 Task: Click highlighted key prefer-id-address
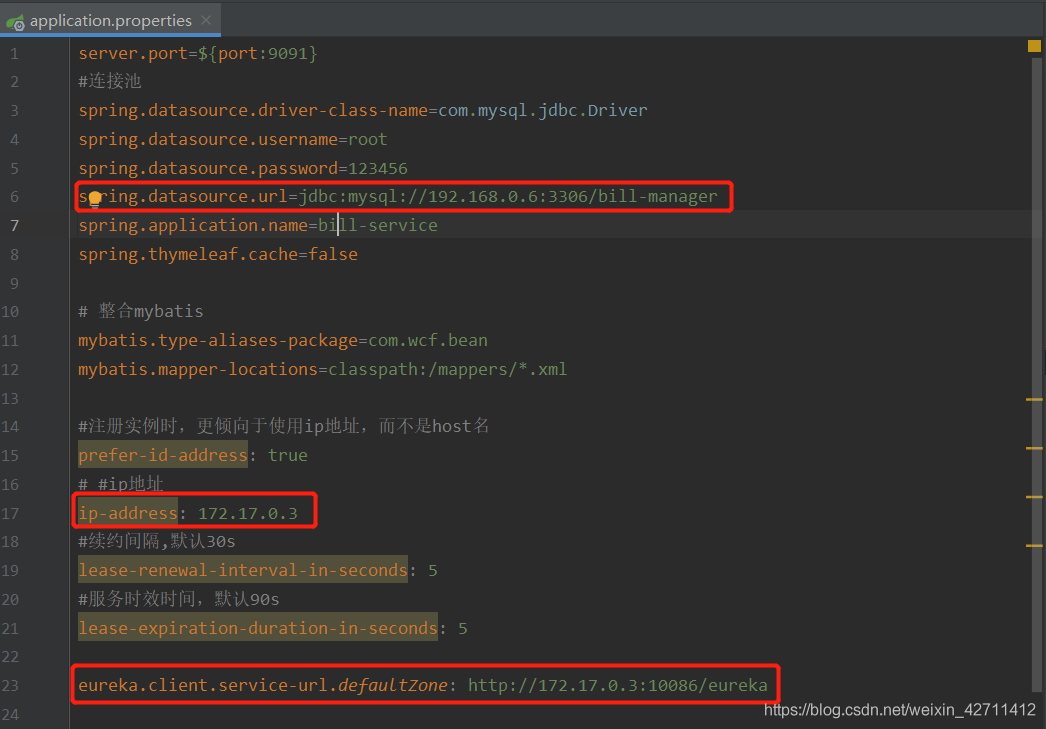tap(163, 456)
